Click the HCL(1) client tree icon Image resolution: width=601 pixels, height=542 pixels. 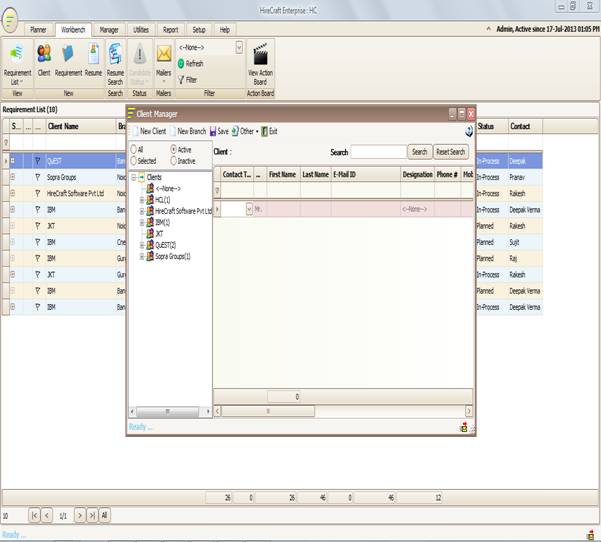coord(150,200)
